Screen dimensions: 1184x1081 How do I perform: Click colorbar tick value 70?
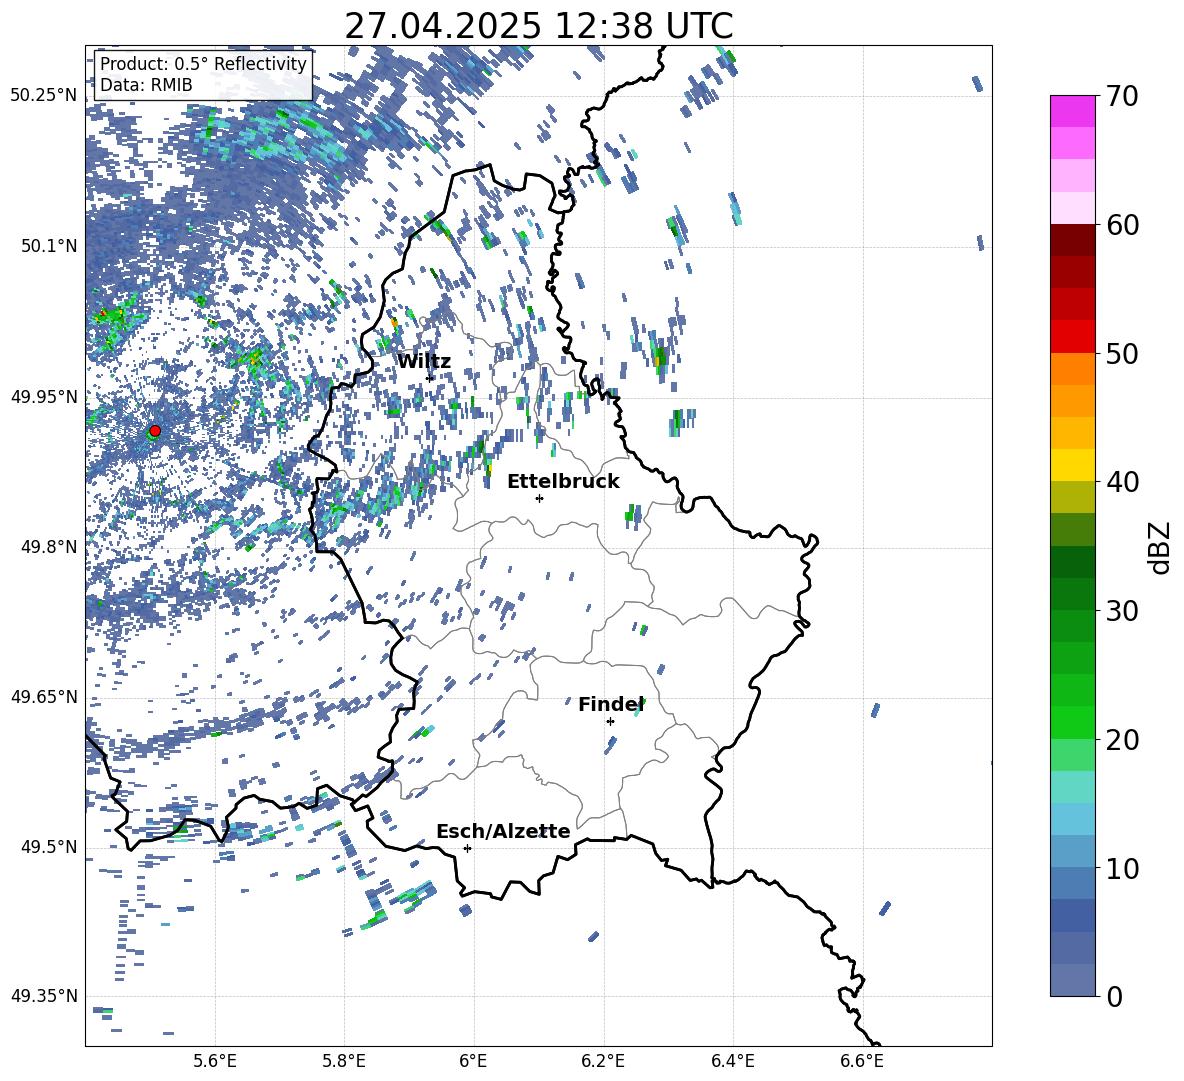click(x=1122, y=96)
